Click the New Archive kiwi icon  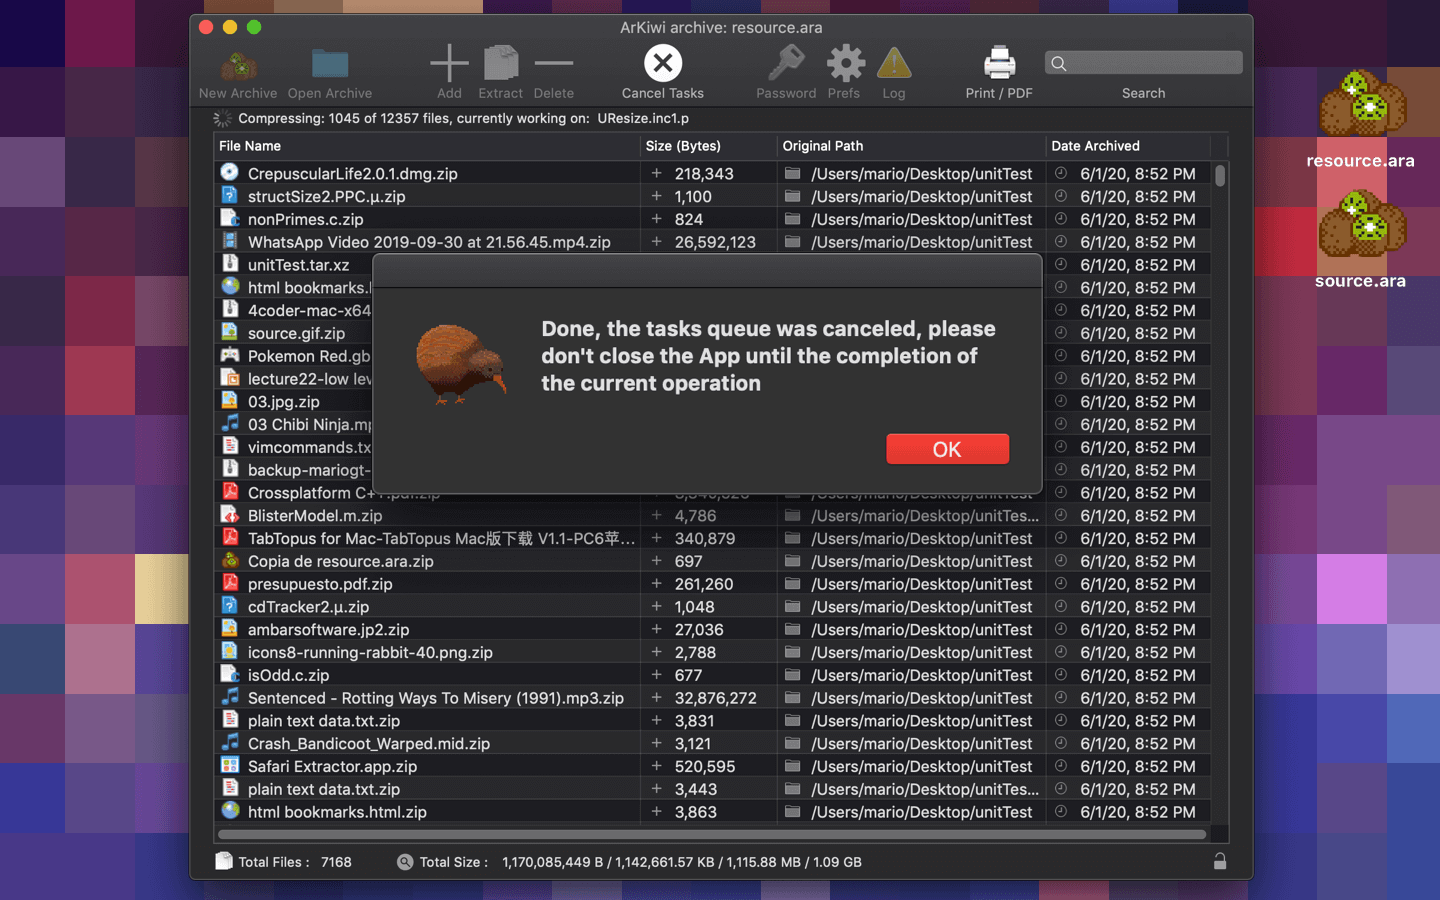238,65
